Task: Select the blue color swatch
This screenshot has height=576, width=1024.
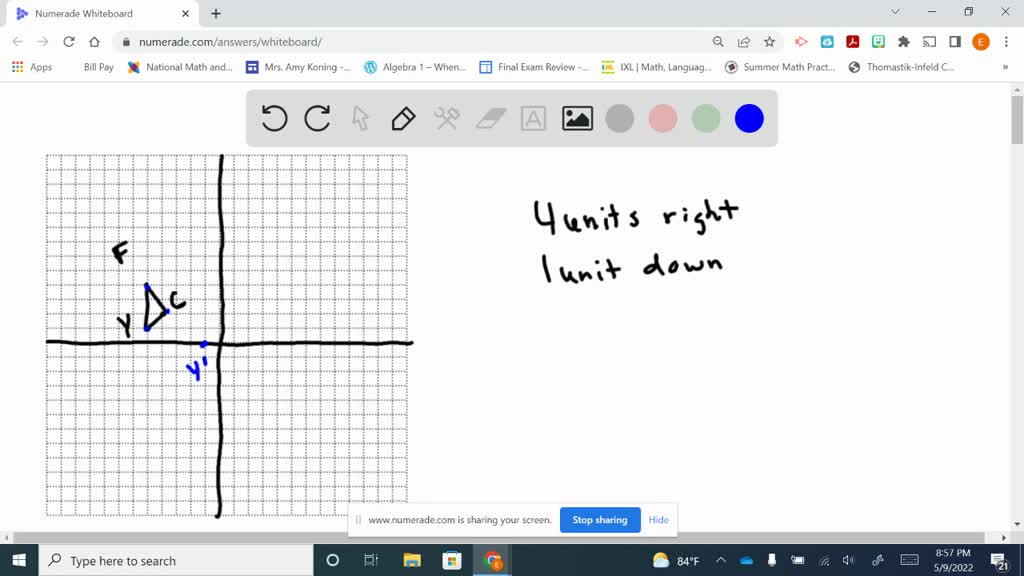Action: pyautogui.click(x=748, y=118)
